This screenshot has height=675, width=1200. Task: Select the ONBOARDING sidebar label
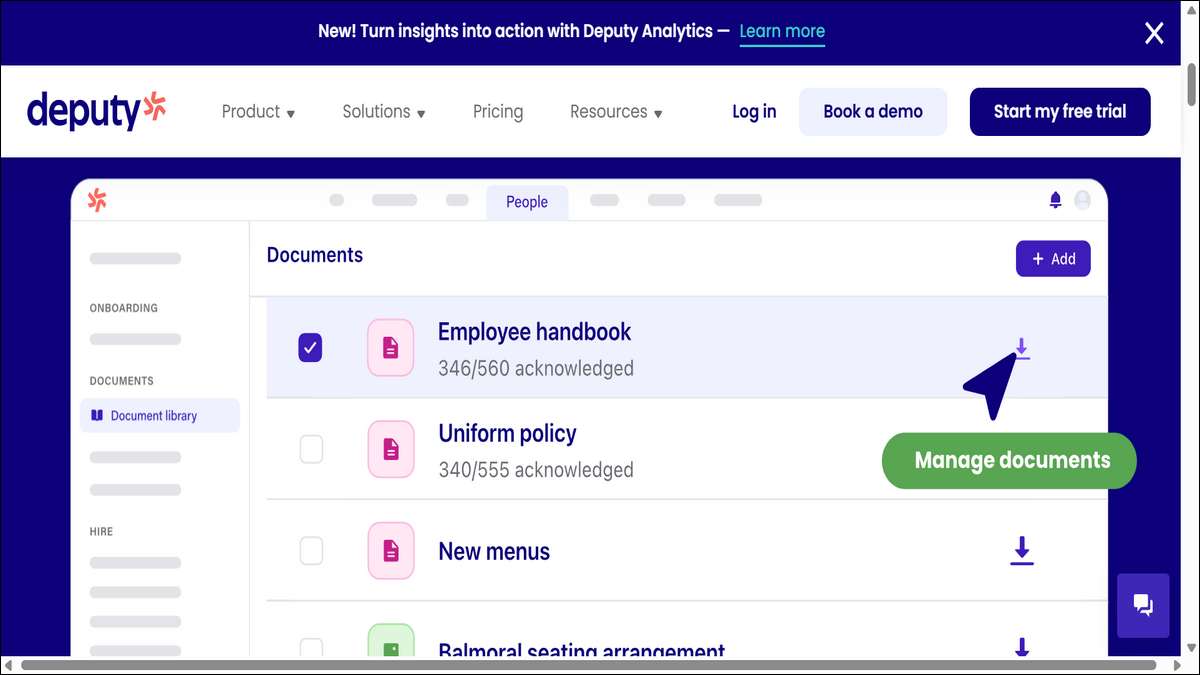click(124, 308)
